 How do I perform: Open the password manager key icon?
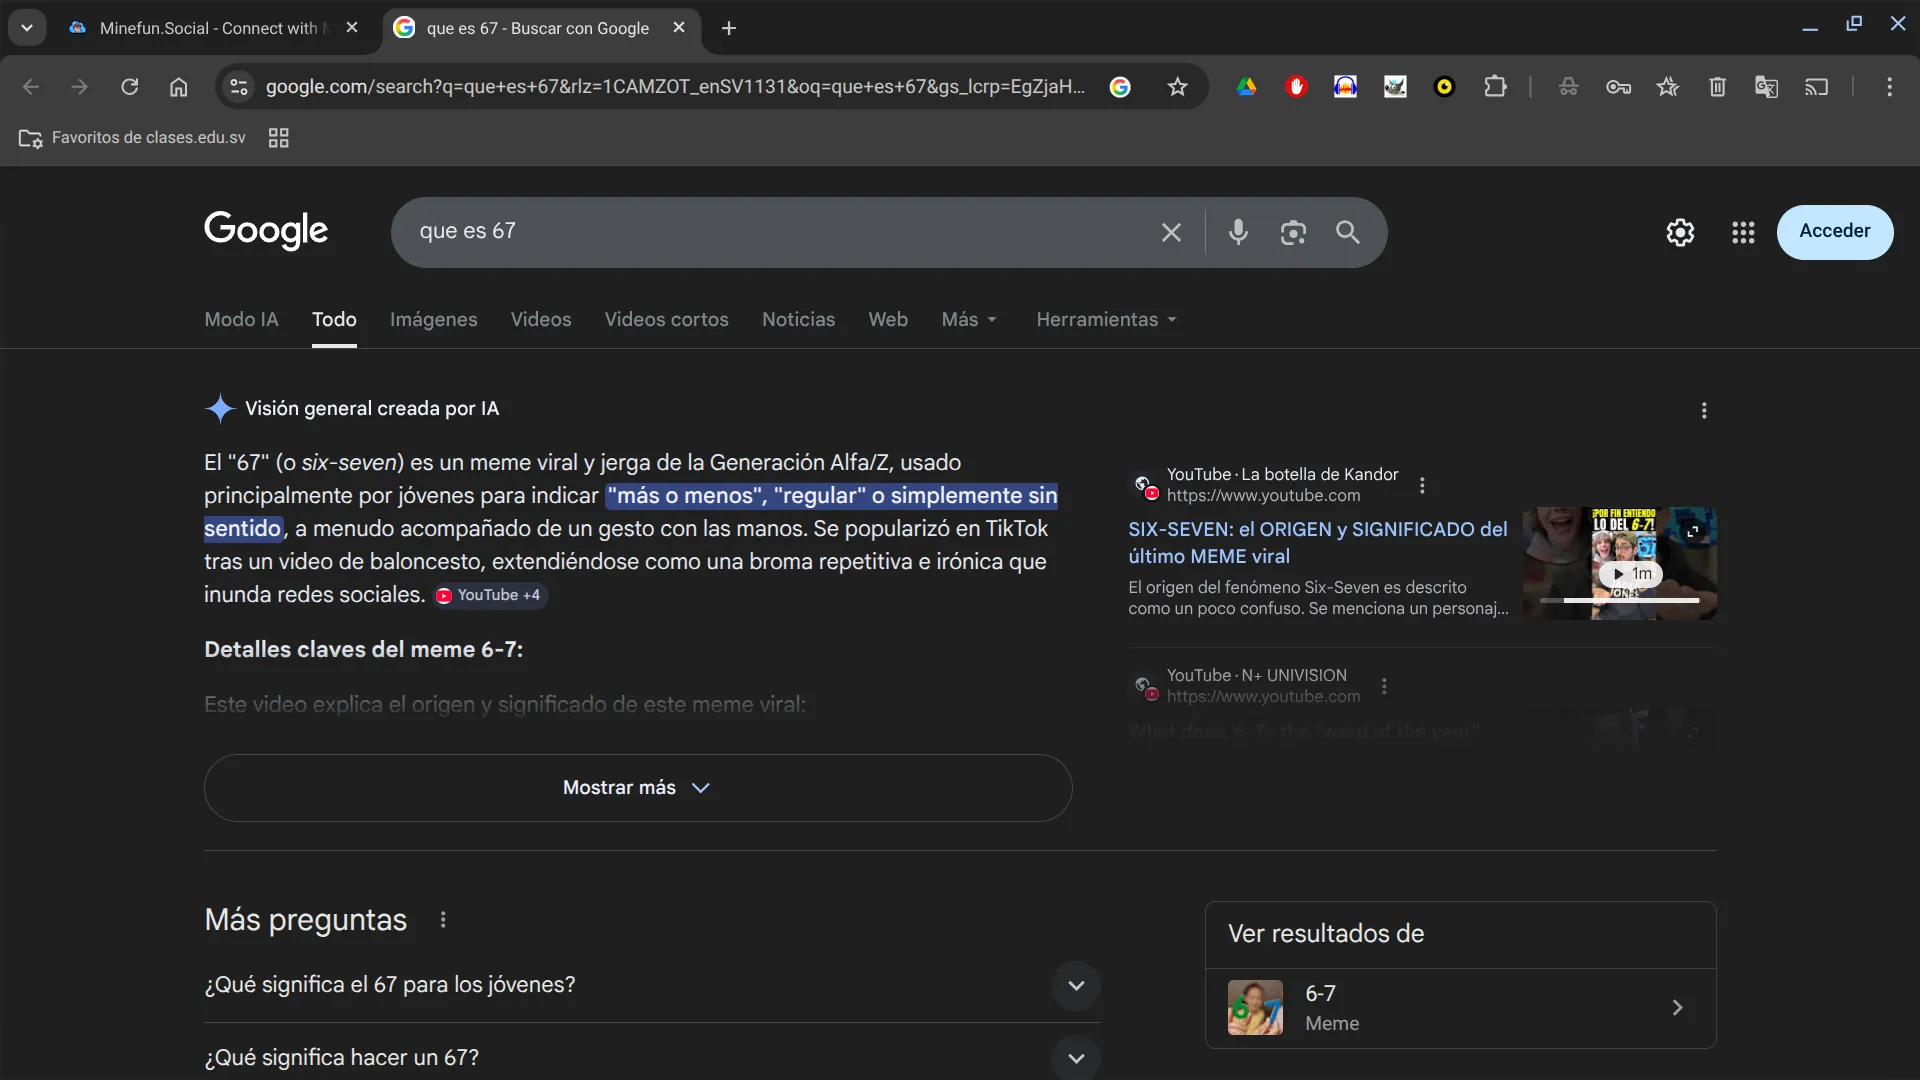pyautogui.click(x=1618, y=87)
